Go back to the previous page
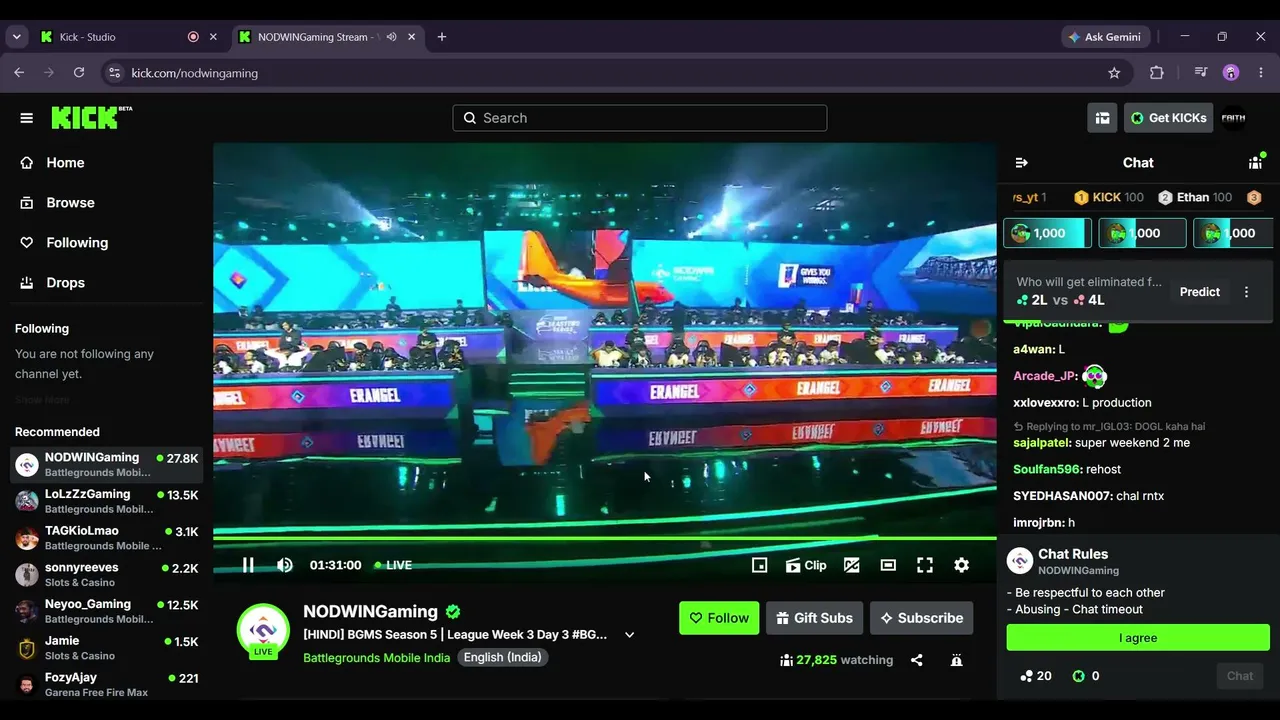Screen dimensions: 1280x720 (19, 73)
